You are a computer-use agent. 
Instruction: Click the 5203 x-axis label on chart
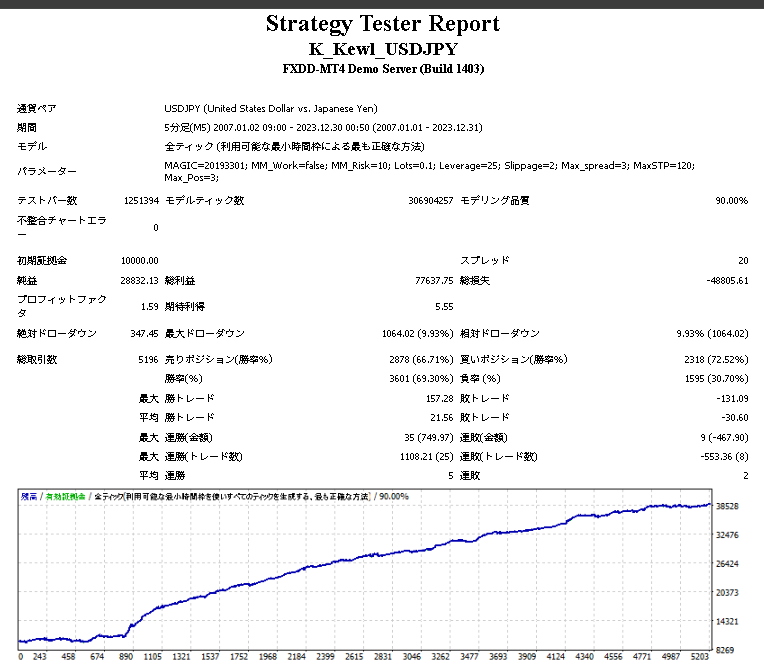[700, 657]
